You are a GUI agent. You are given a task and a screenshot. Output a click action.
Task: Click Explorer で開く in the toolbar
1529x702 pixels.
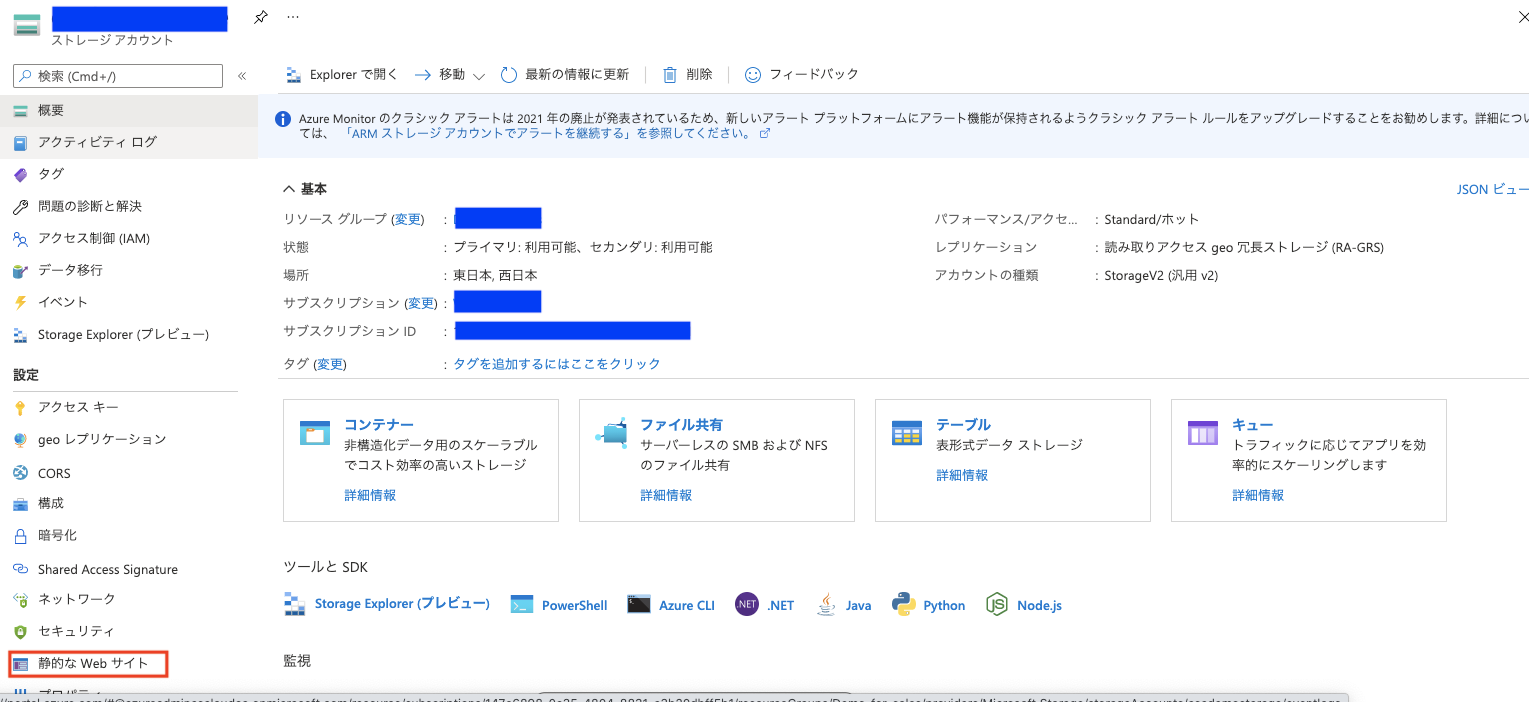point(342,75)
